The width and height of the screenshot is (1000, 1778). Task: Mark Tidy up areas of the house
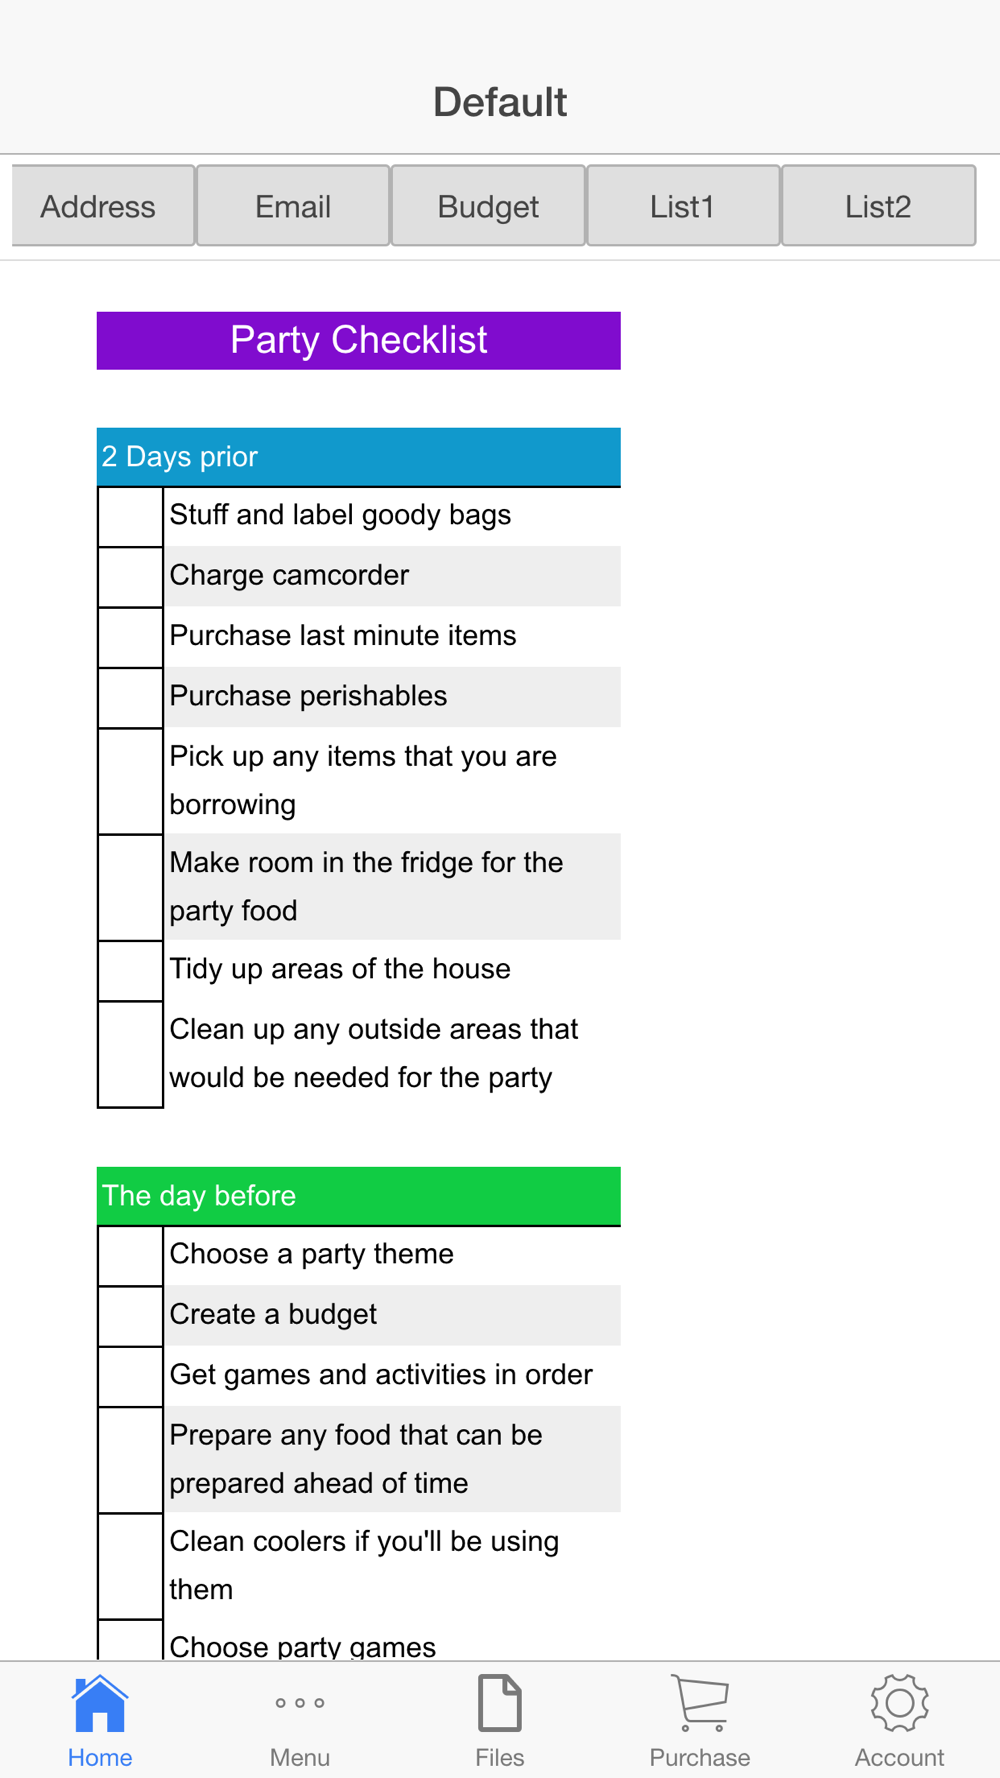pyautogui.click(x=130, y=970)
